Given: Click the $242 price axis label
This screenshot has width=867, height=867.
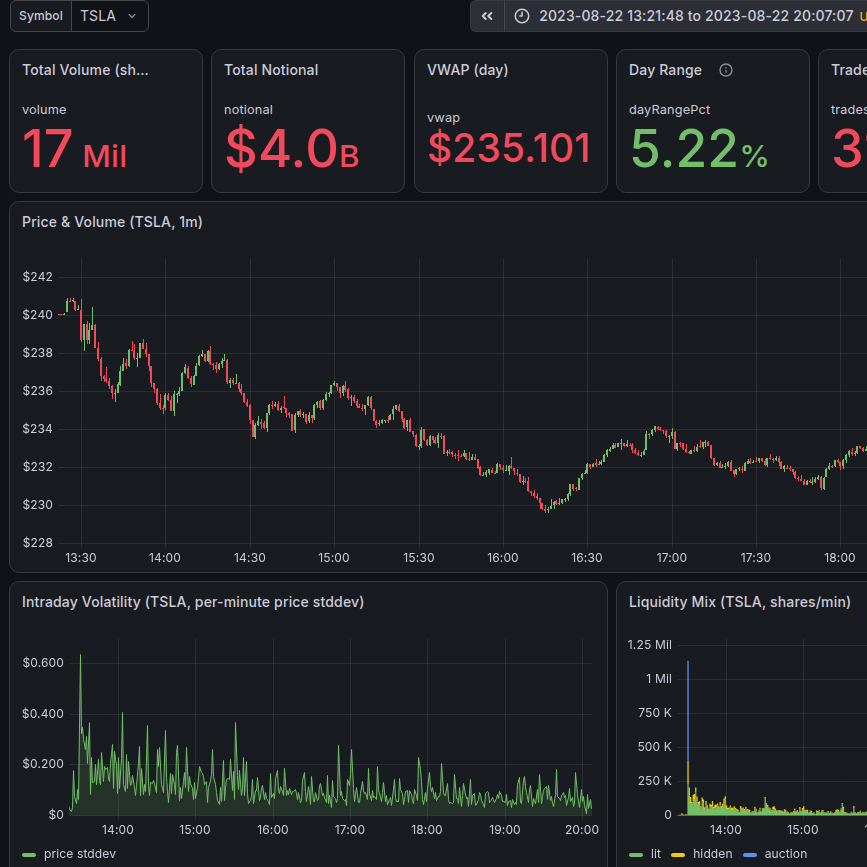Looking at the screenshot, I should pyautogui.click(x=38, y=277).
